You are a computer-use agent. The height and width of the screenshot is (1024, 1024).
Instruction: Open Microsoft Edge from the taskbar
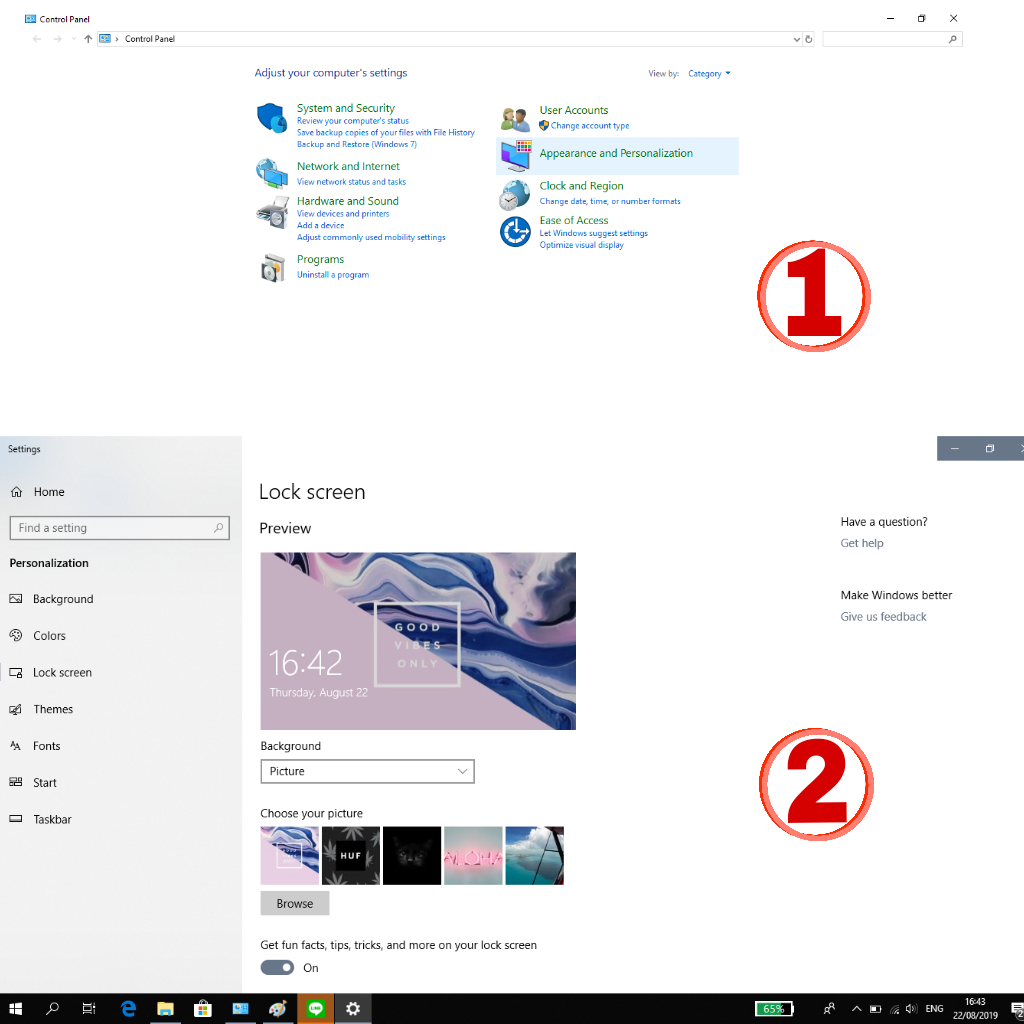click(x=128, y=1009)
